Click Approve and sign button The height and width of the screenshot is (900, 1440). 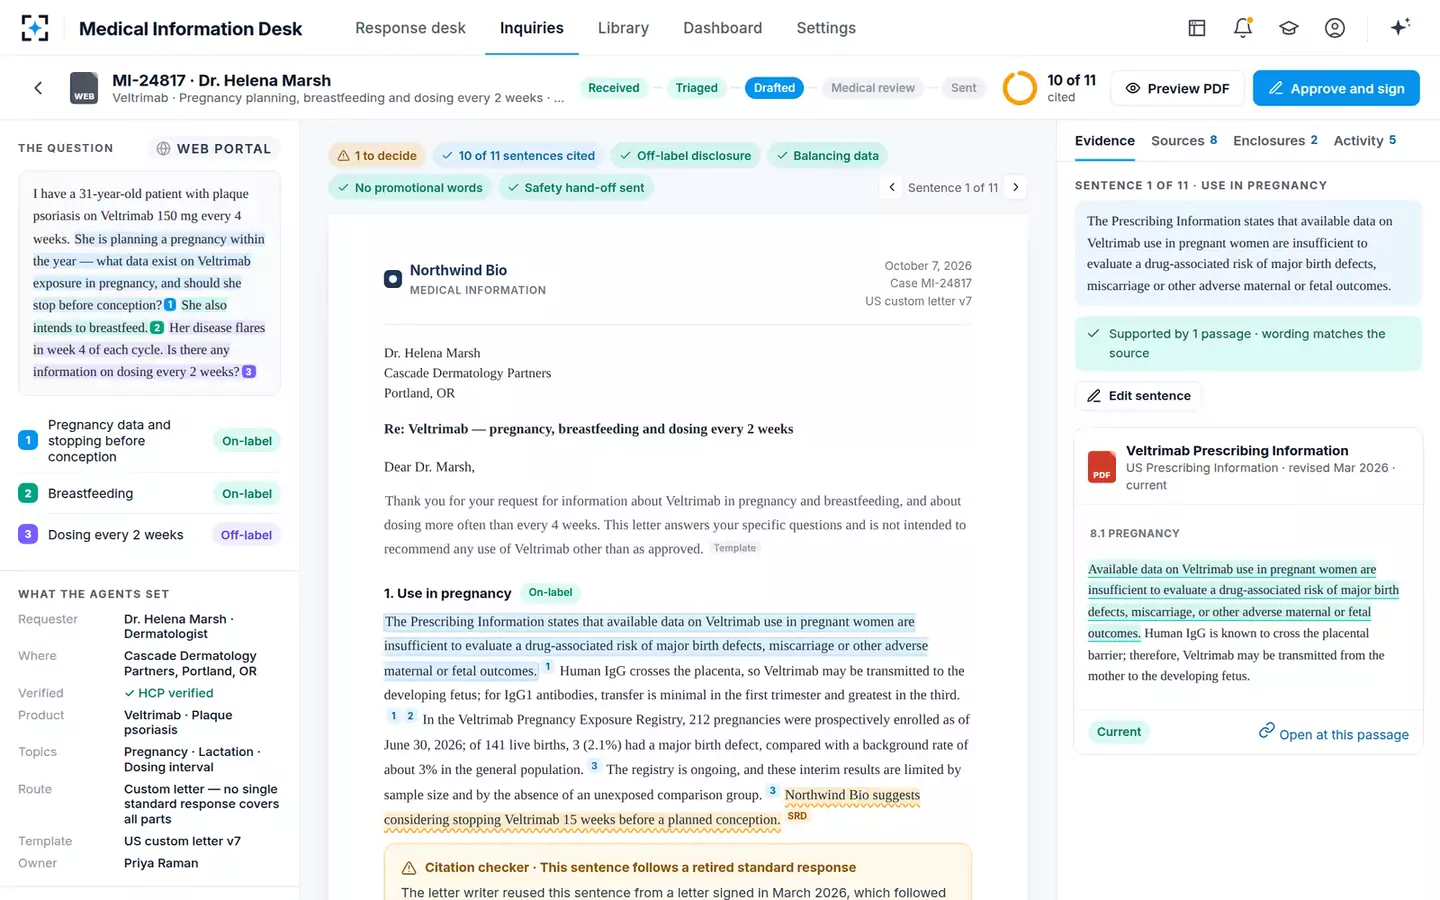[1336, 88]
